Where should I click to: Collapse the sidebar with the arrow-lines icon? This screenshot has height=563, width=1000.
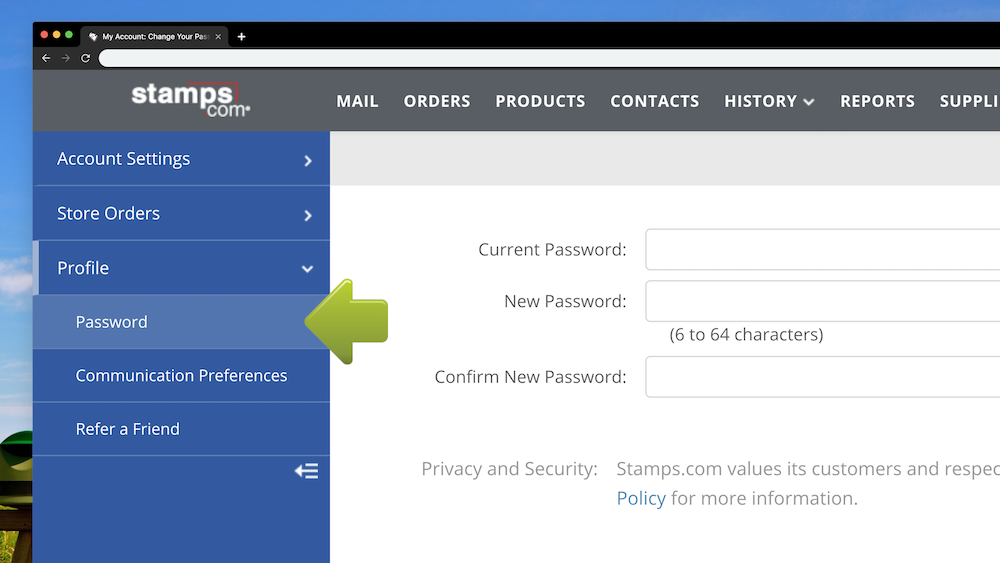pyautogui.click(x=306, y=471)
